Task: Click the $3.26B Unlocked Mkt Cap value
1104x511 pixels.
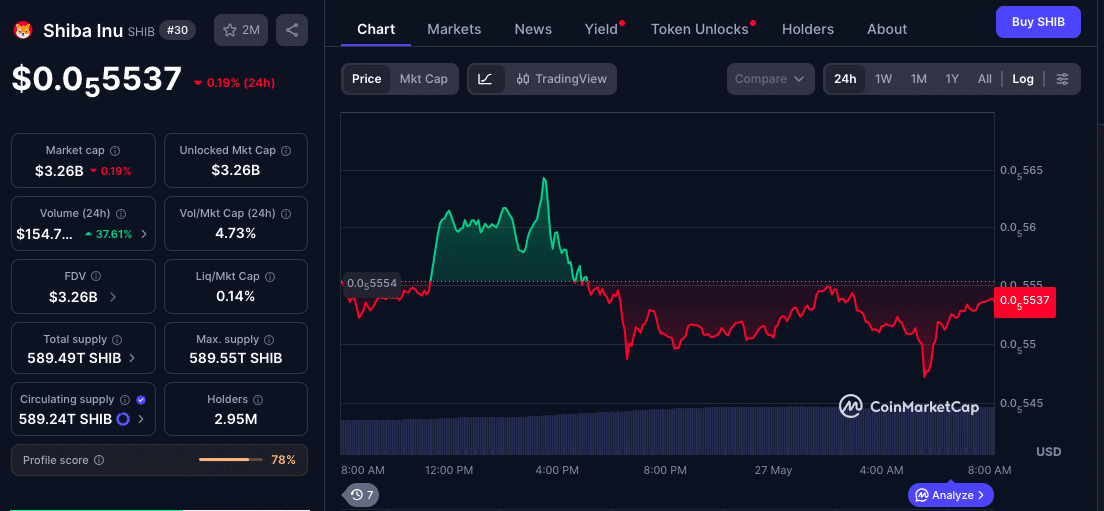Action: coord(236,170)
